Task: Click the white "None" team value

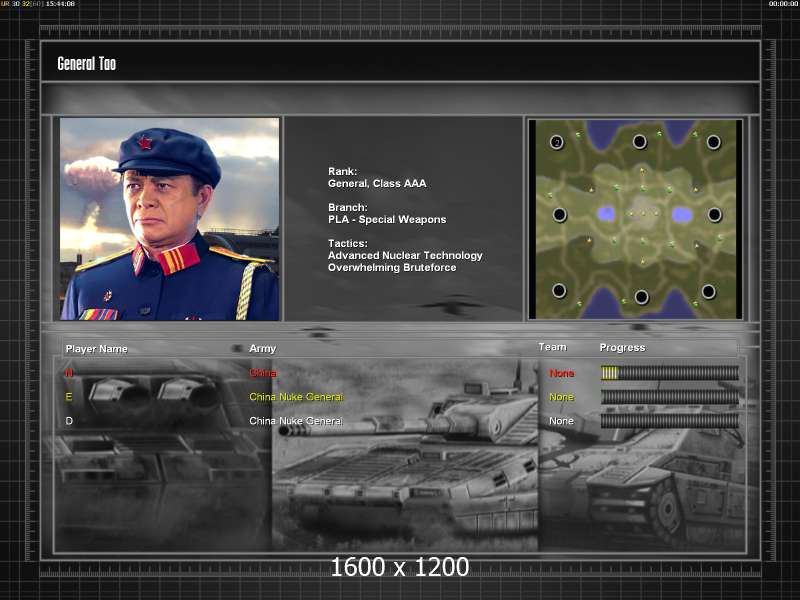Action: 561,421
